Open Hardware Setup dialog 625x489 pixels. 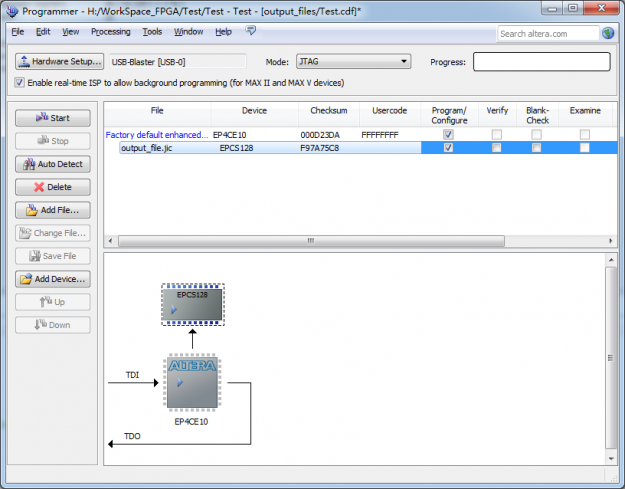click(59, 61)
